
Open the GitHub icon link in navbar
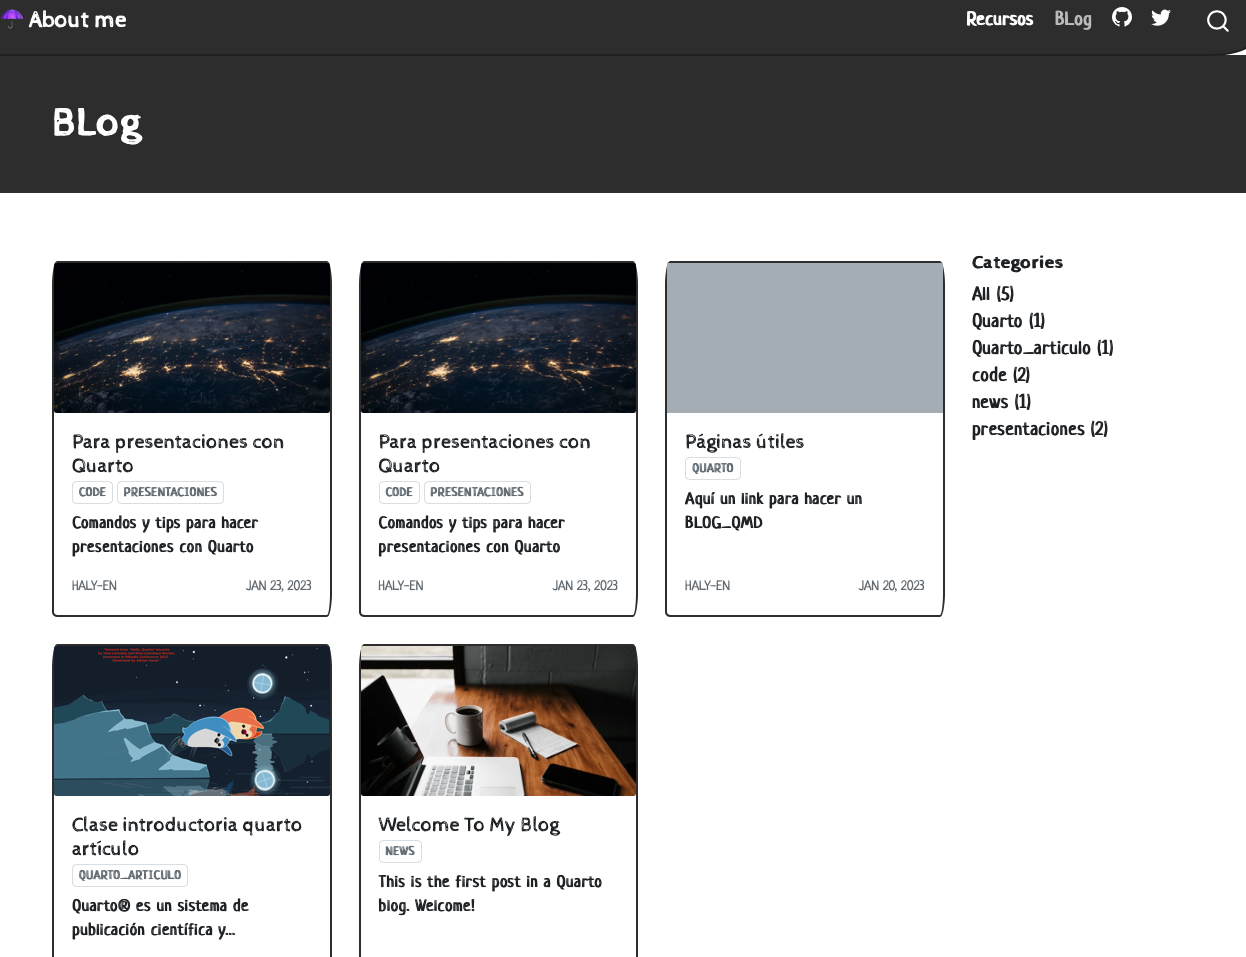coord(1122,18)
